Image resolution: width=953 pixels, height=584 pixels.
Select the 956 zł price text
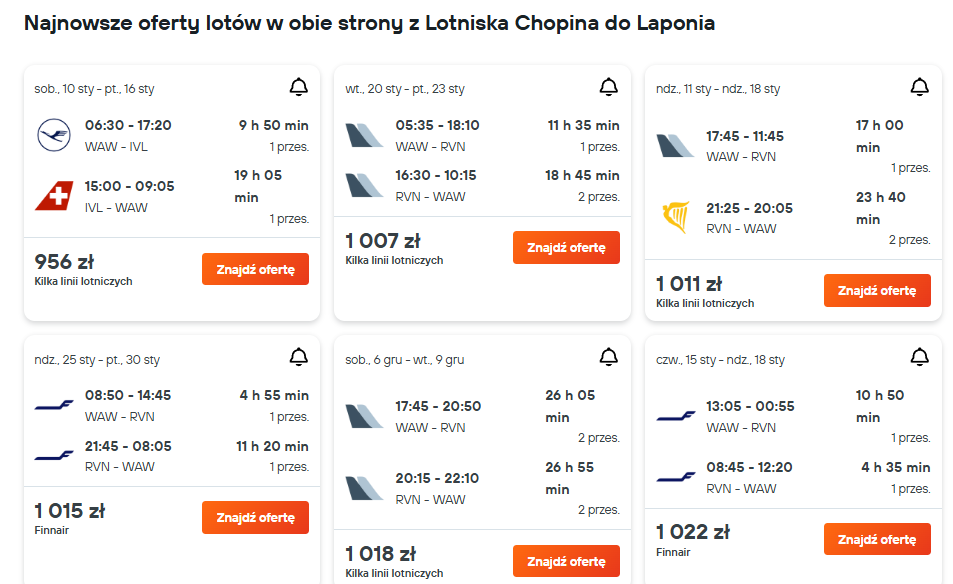[65, 262]
